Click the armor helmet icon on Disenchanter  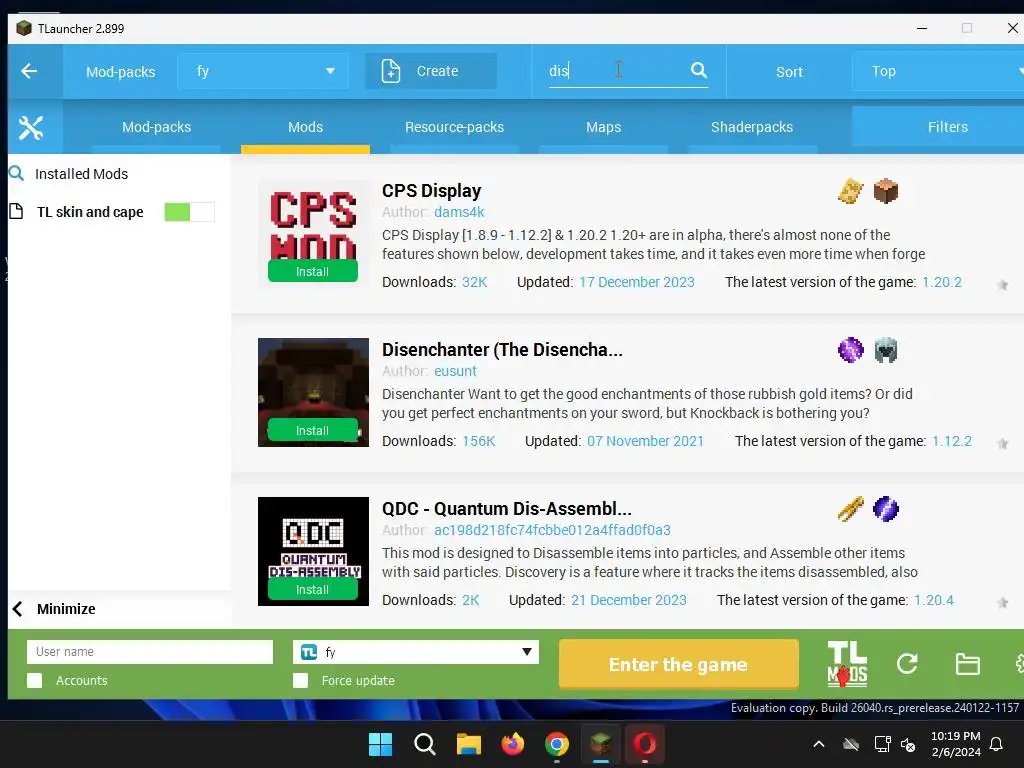click(886, 350)
